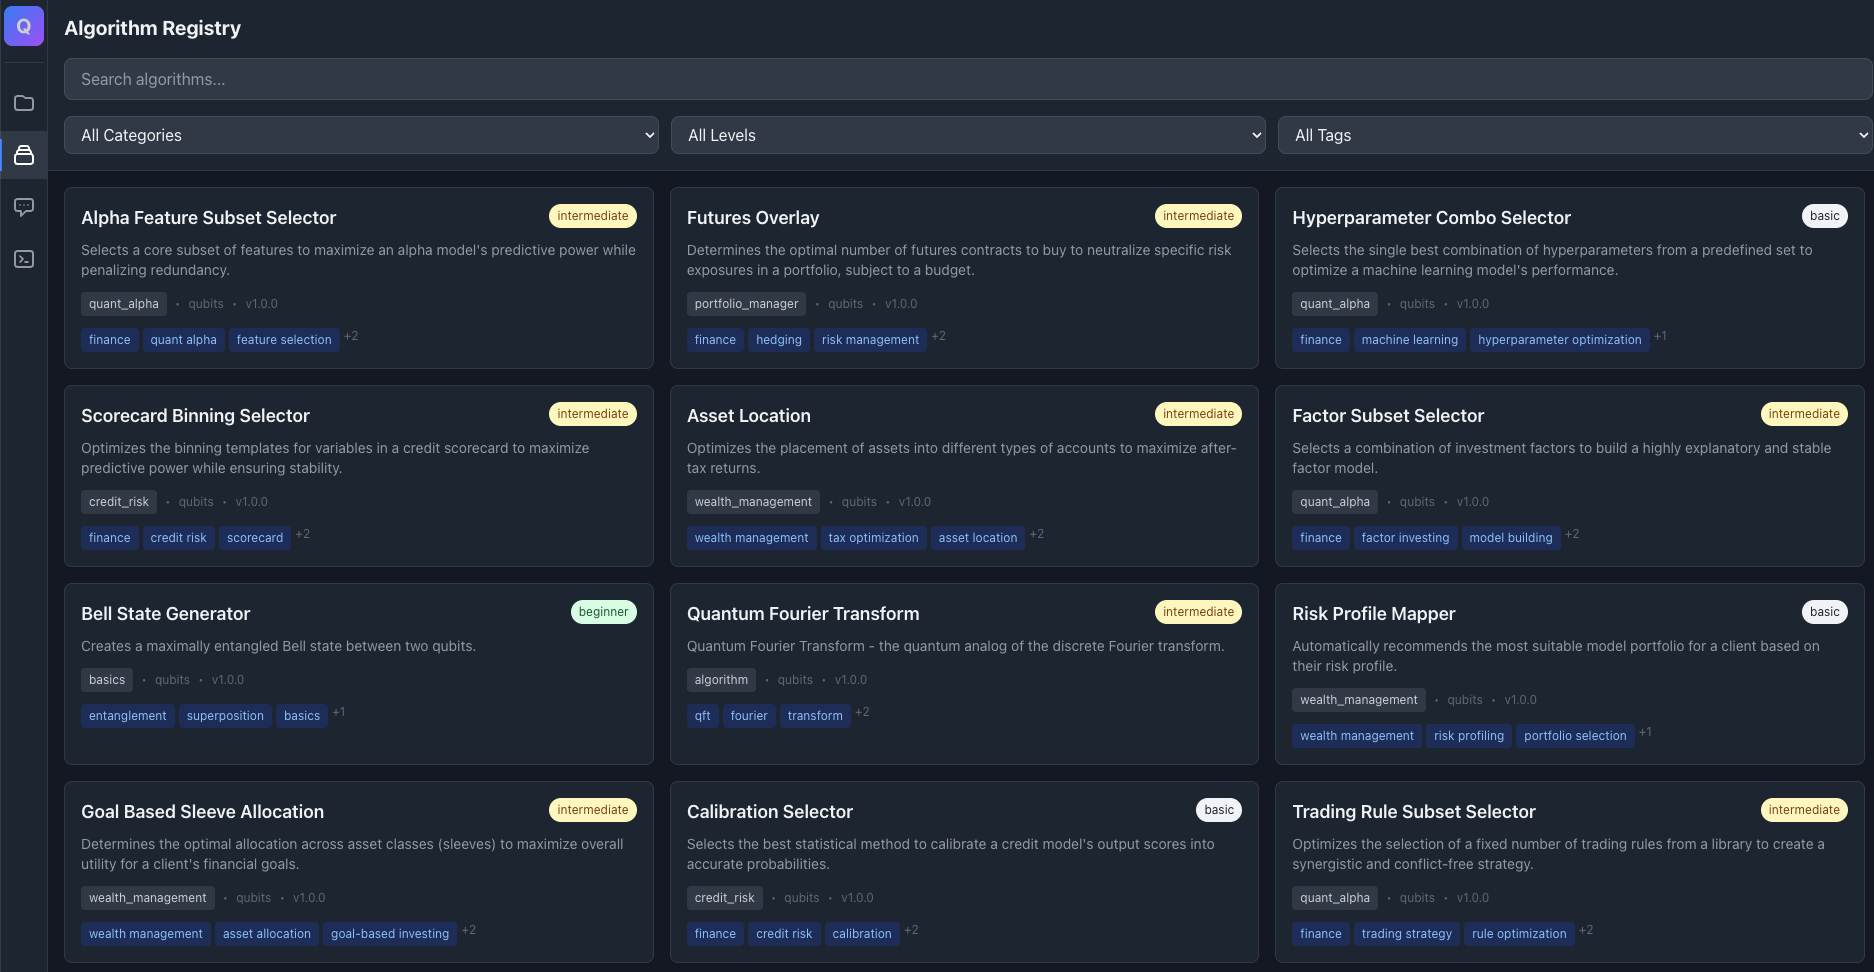
Task: Focus the Search algorithms input field
Action: [967, 79]
